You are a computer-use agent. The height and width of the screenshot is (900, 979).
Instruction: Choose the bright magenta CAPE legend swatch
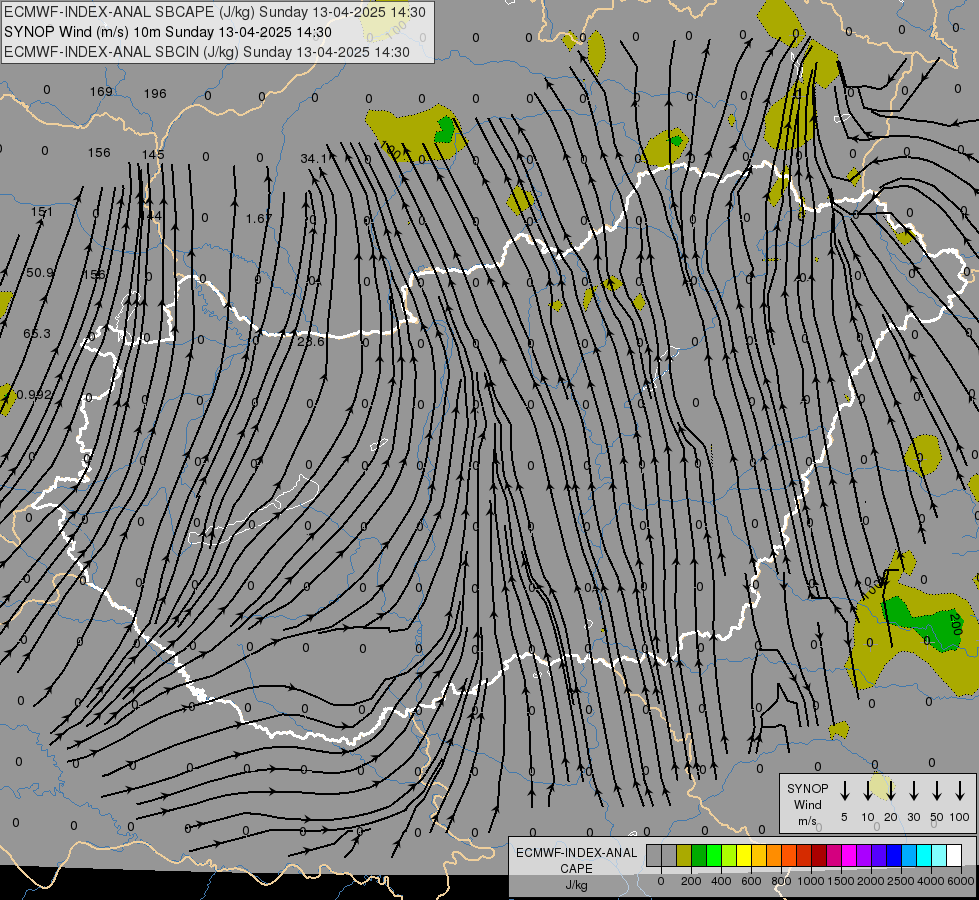(x=849, y=855)
